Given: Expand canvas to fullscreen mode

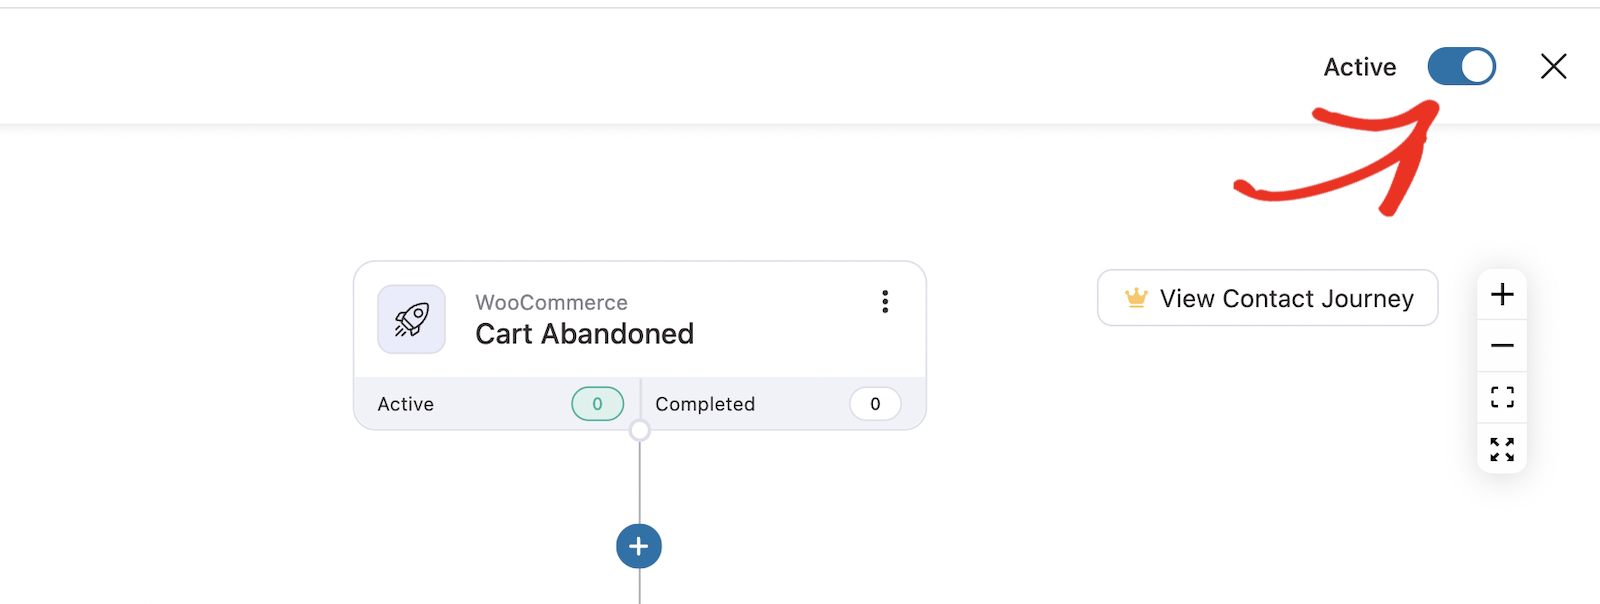Looking at the screenshot, I should point(1502,449).
